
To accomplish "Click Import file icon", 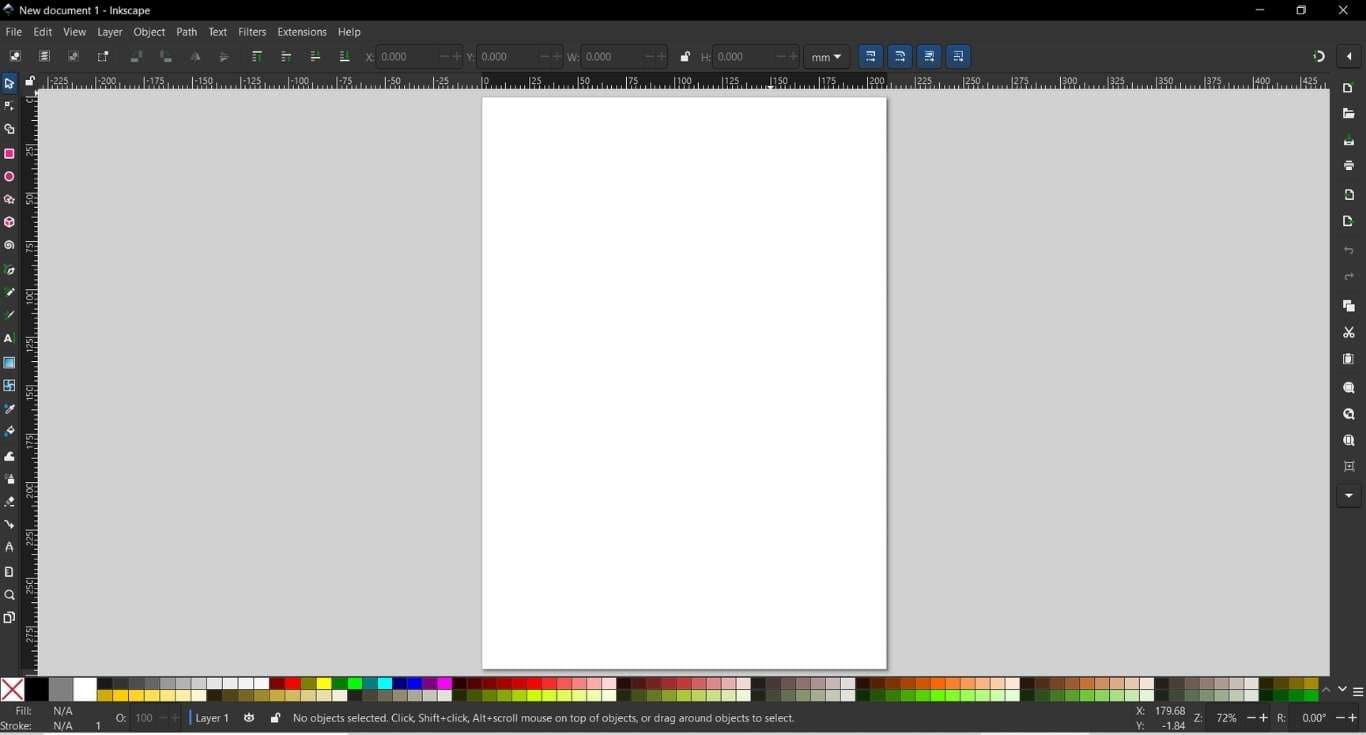I will pos(1349,195).
